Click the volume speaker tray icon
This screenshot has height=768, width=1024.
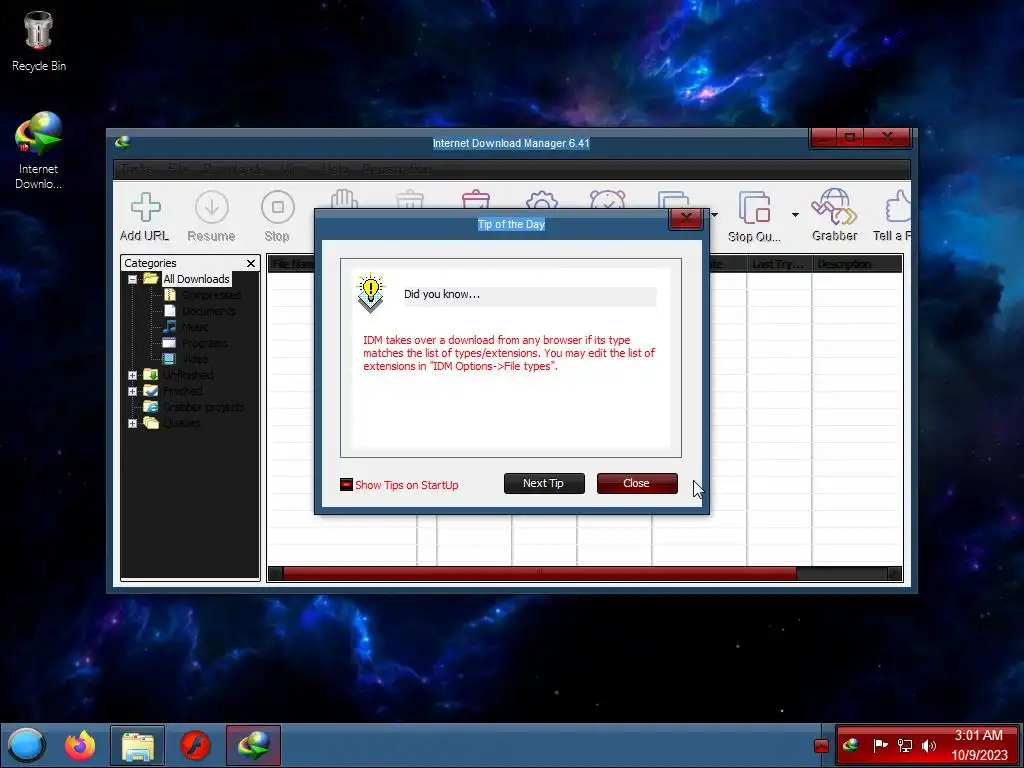point(929,745)
